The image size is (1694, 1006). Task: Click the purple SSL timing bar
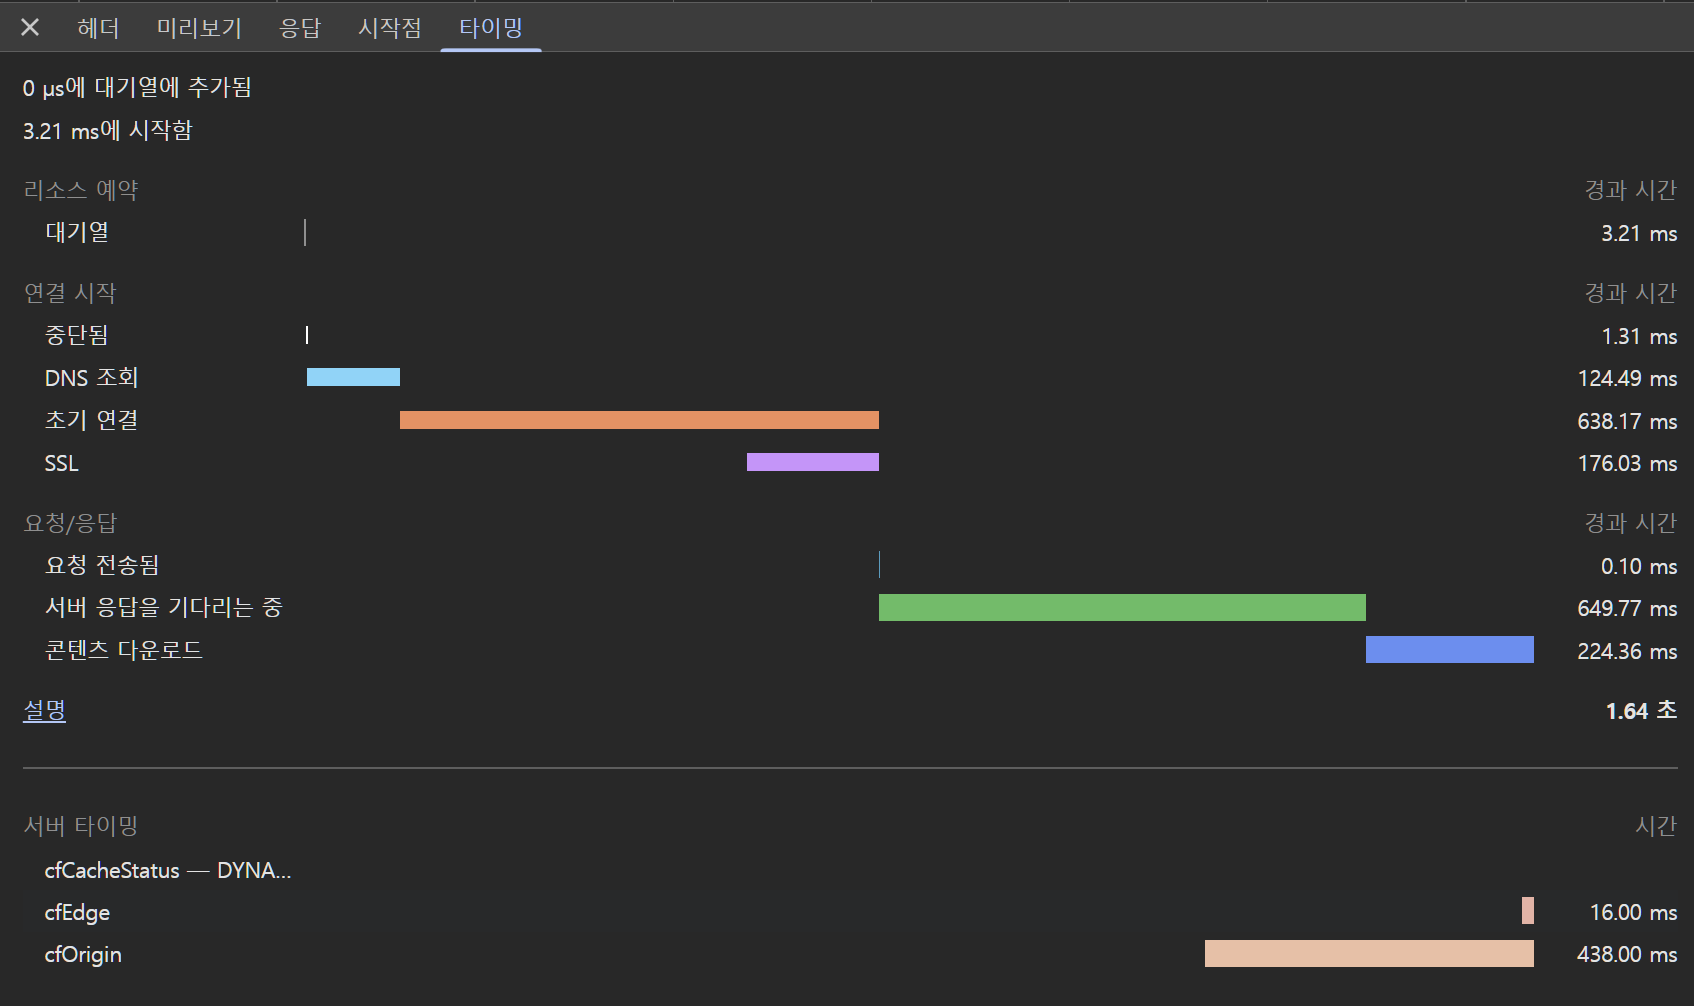click(812, 462)
